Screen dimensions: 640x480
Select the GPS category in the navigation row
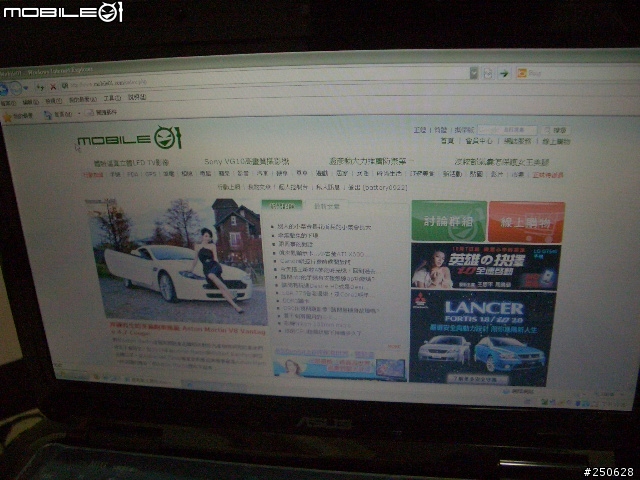click(x=151, y=174)
